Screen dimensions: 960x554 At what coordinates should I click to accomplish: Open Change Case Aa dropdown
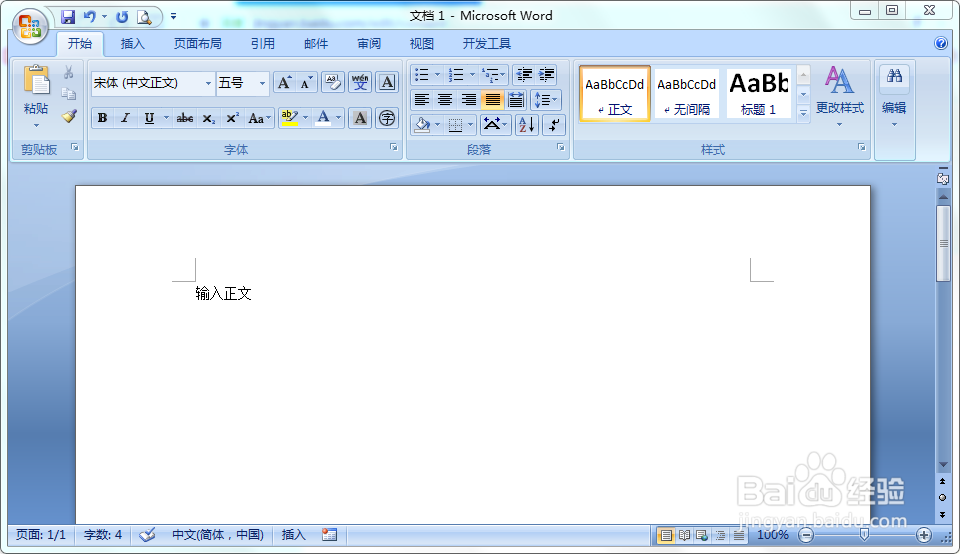coord(260,118)
